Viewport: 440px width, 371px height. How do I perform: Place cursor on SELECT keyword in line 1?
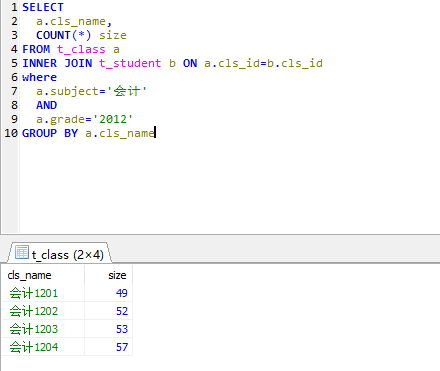[x=43, y=7]
